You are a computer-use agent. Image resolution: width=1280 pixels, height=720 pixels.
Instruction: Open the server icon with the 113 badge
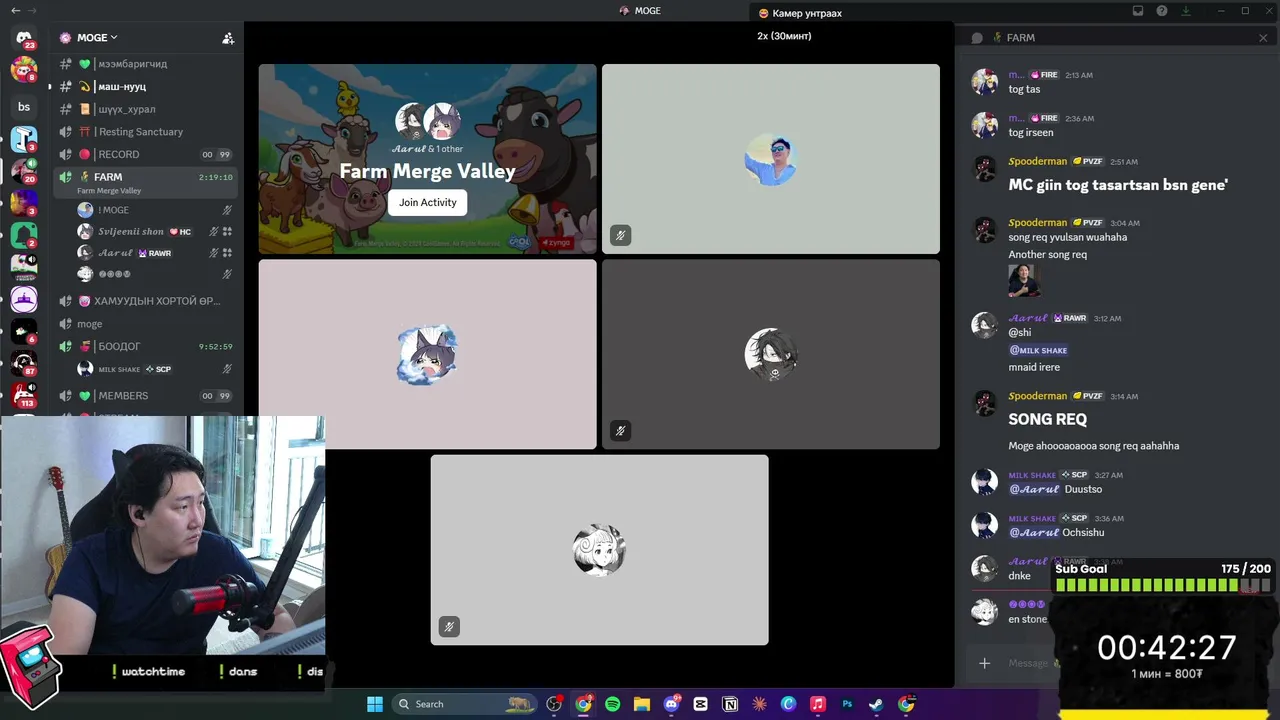(24, 396)
